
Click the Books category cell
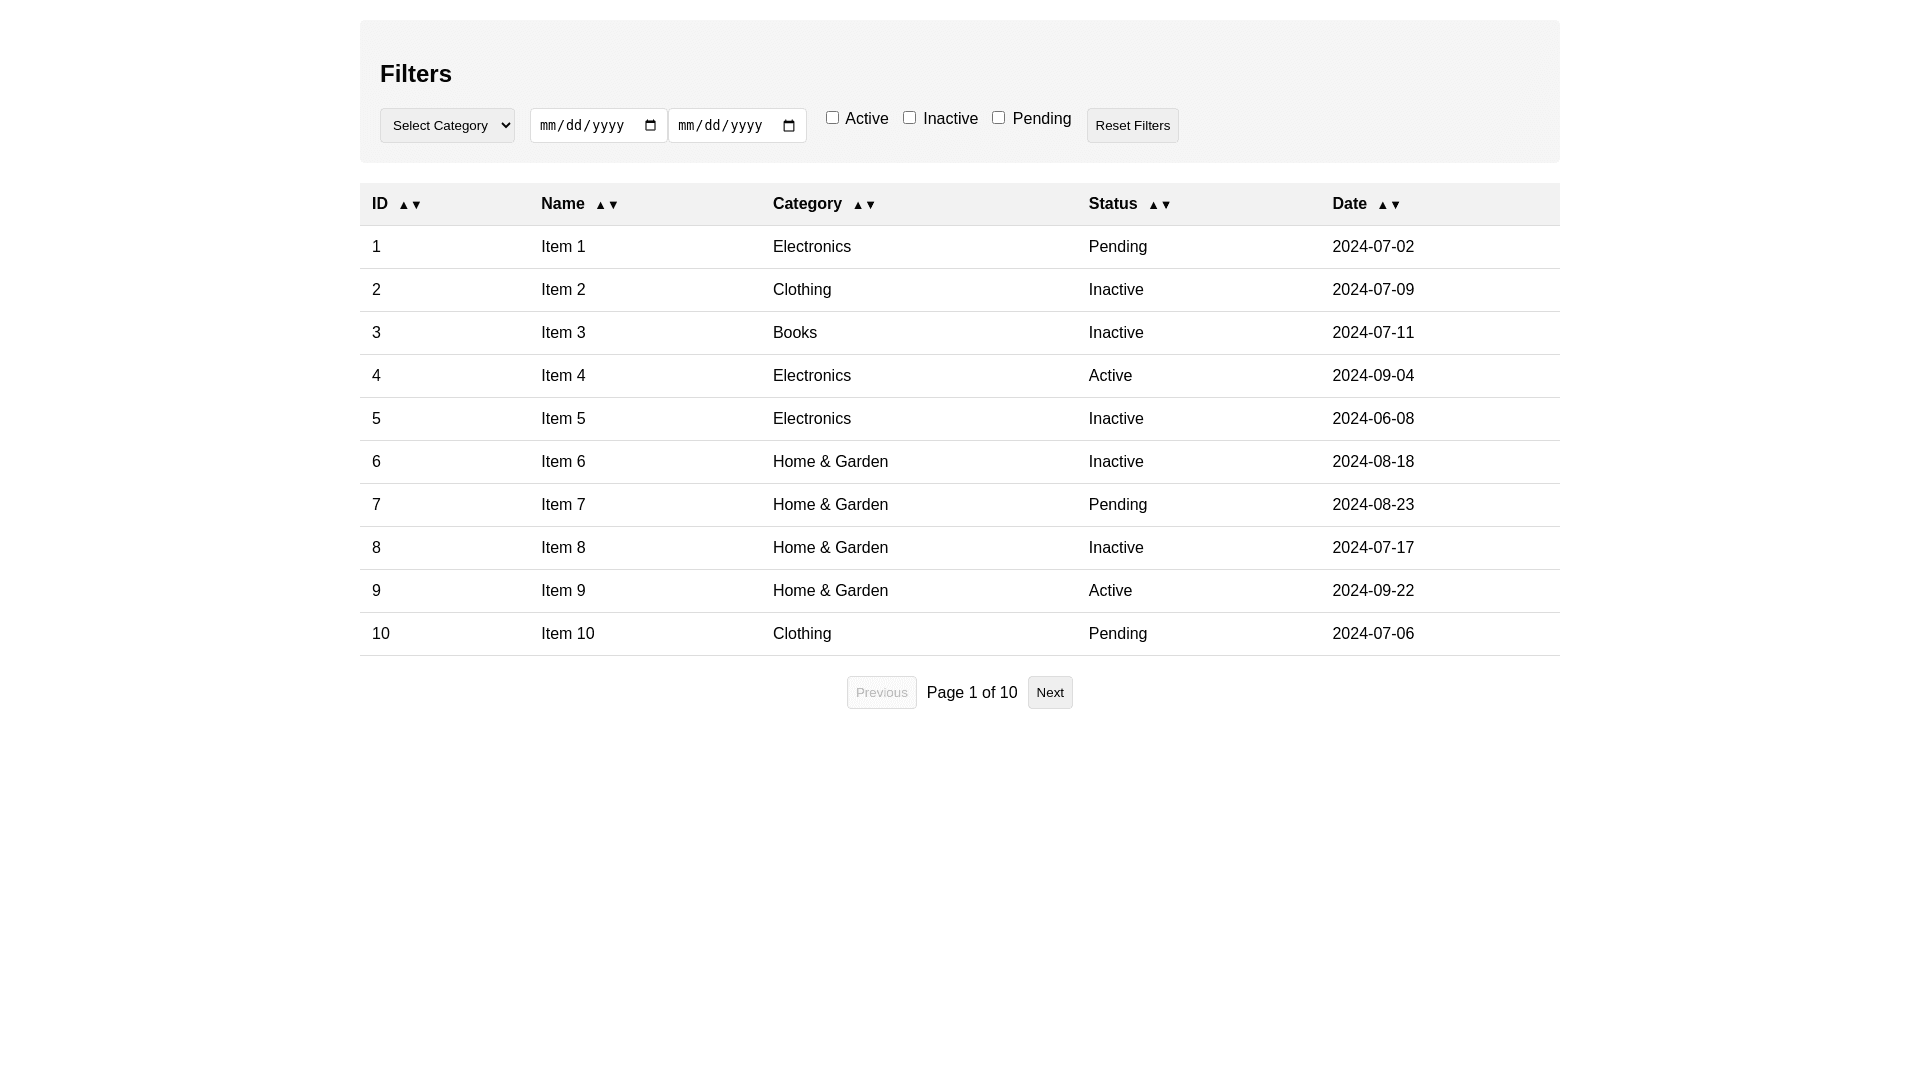795,333
